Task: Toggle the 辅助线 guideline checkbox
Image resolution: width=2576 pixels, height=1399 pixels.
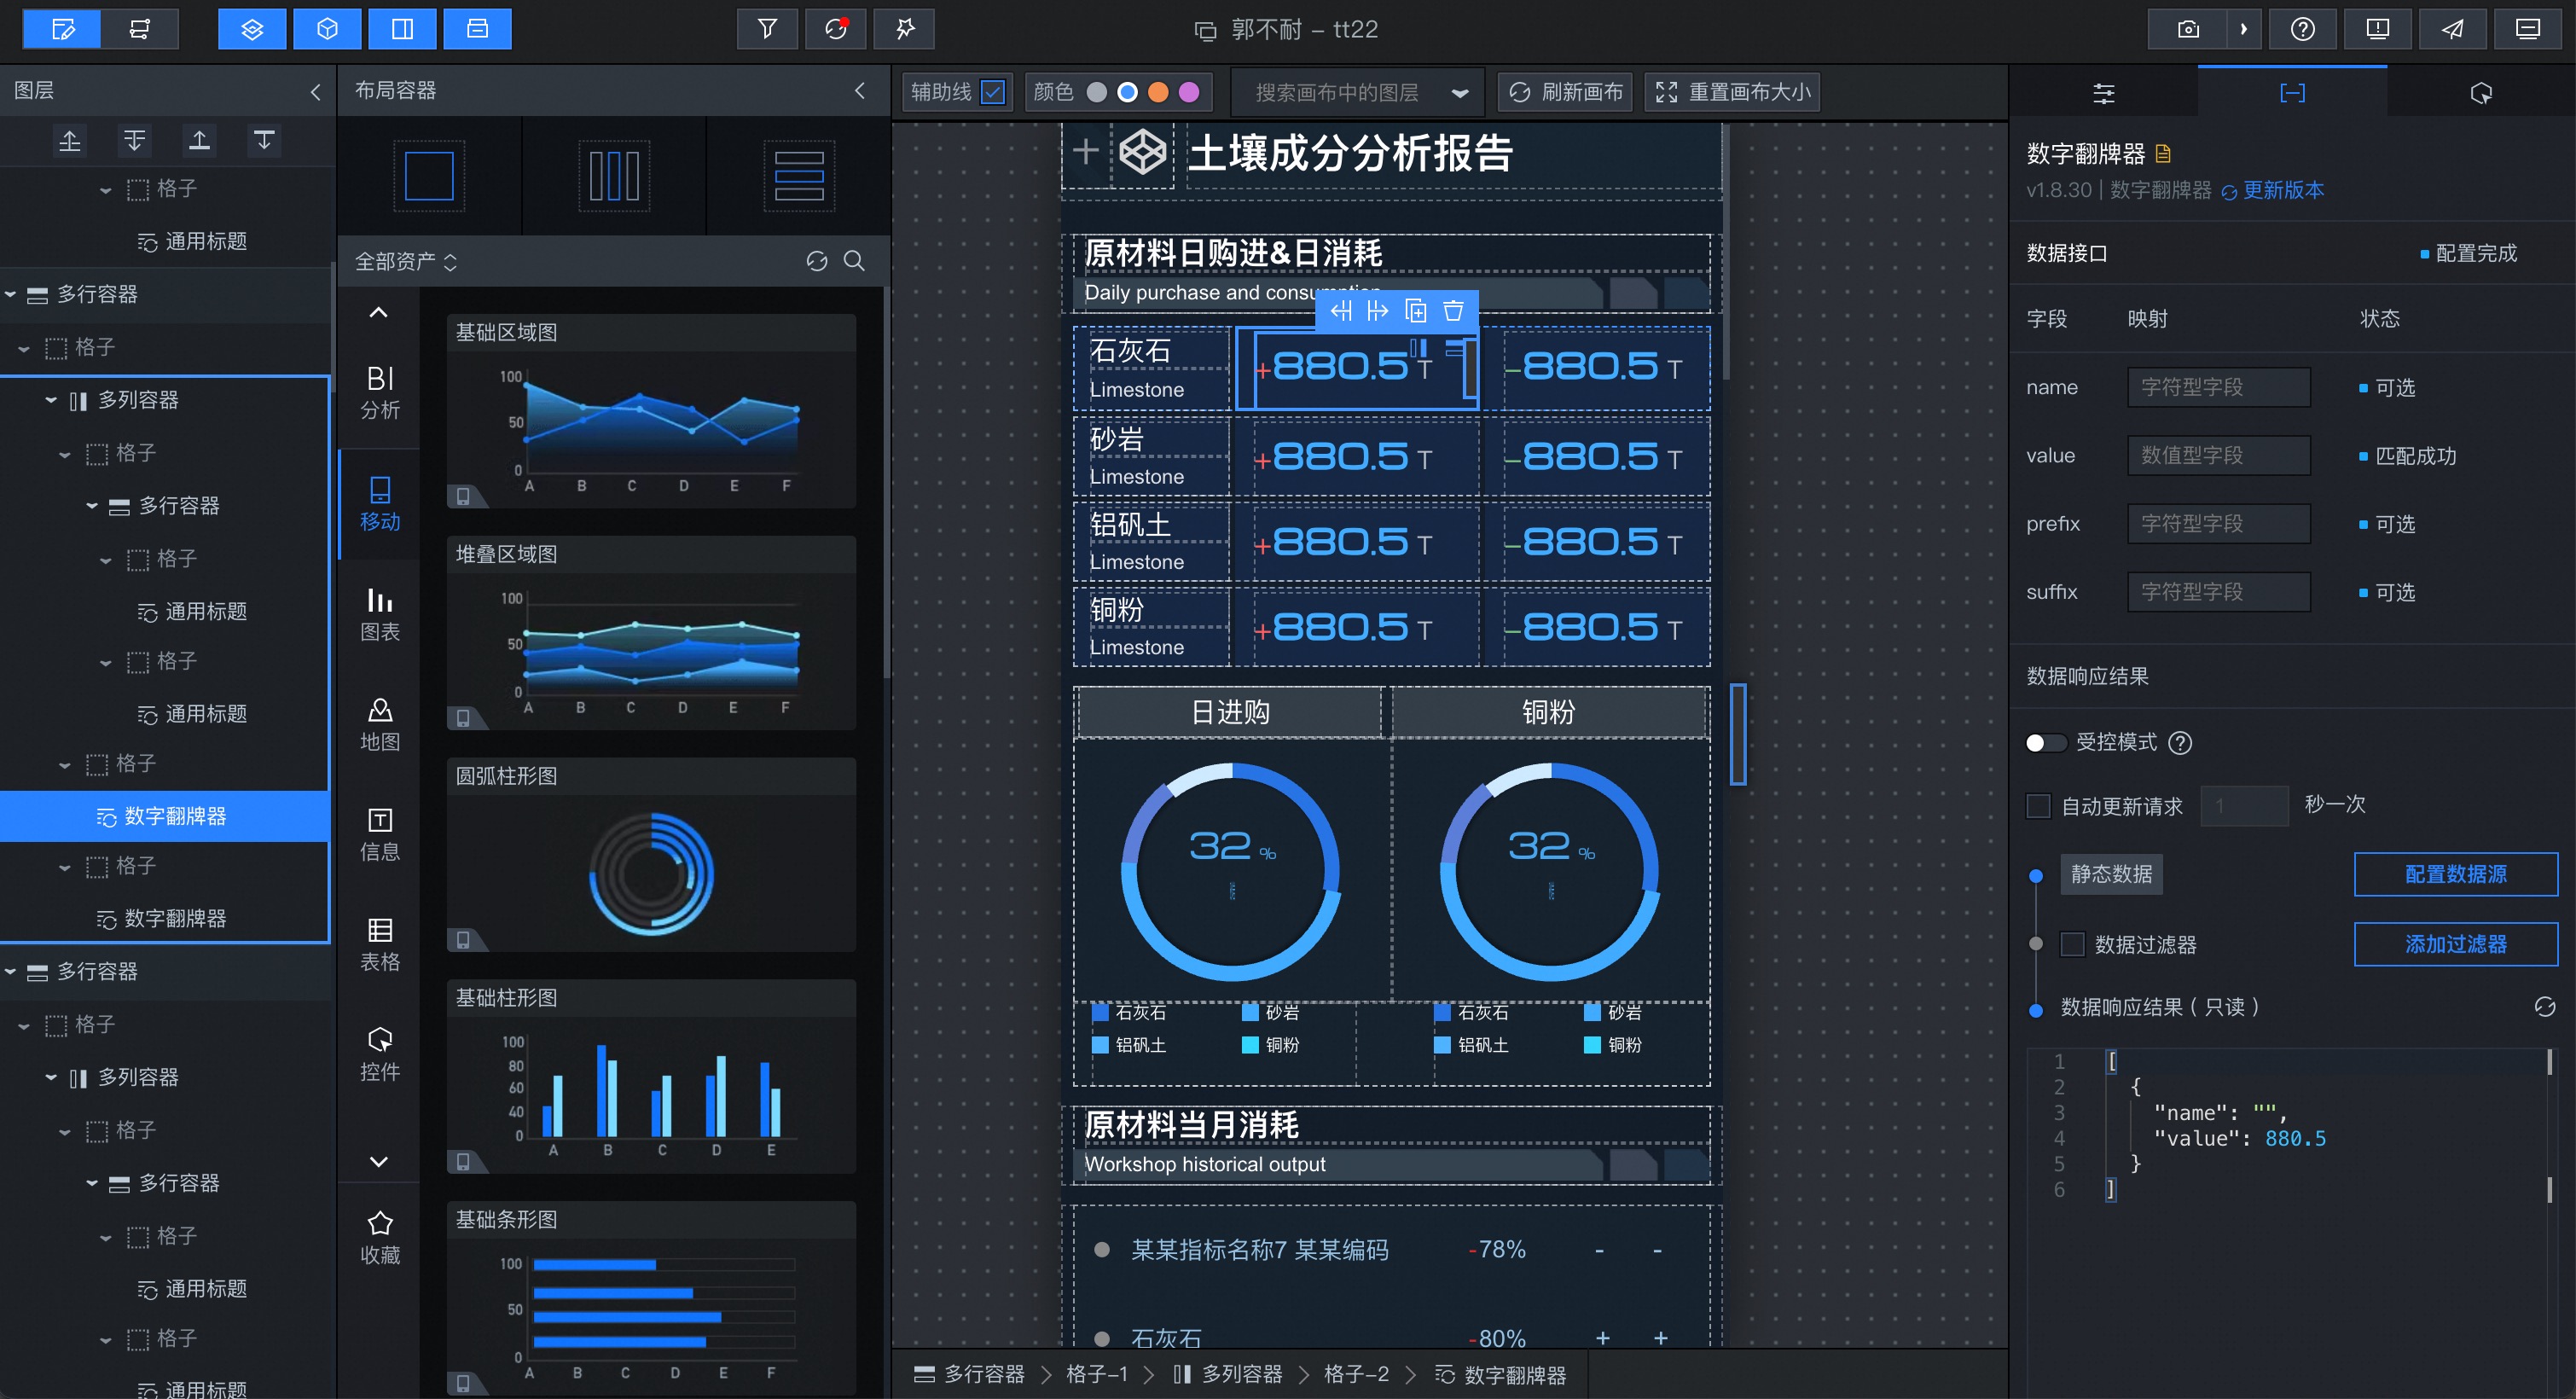Action: (x=993, y=92)
